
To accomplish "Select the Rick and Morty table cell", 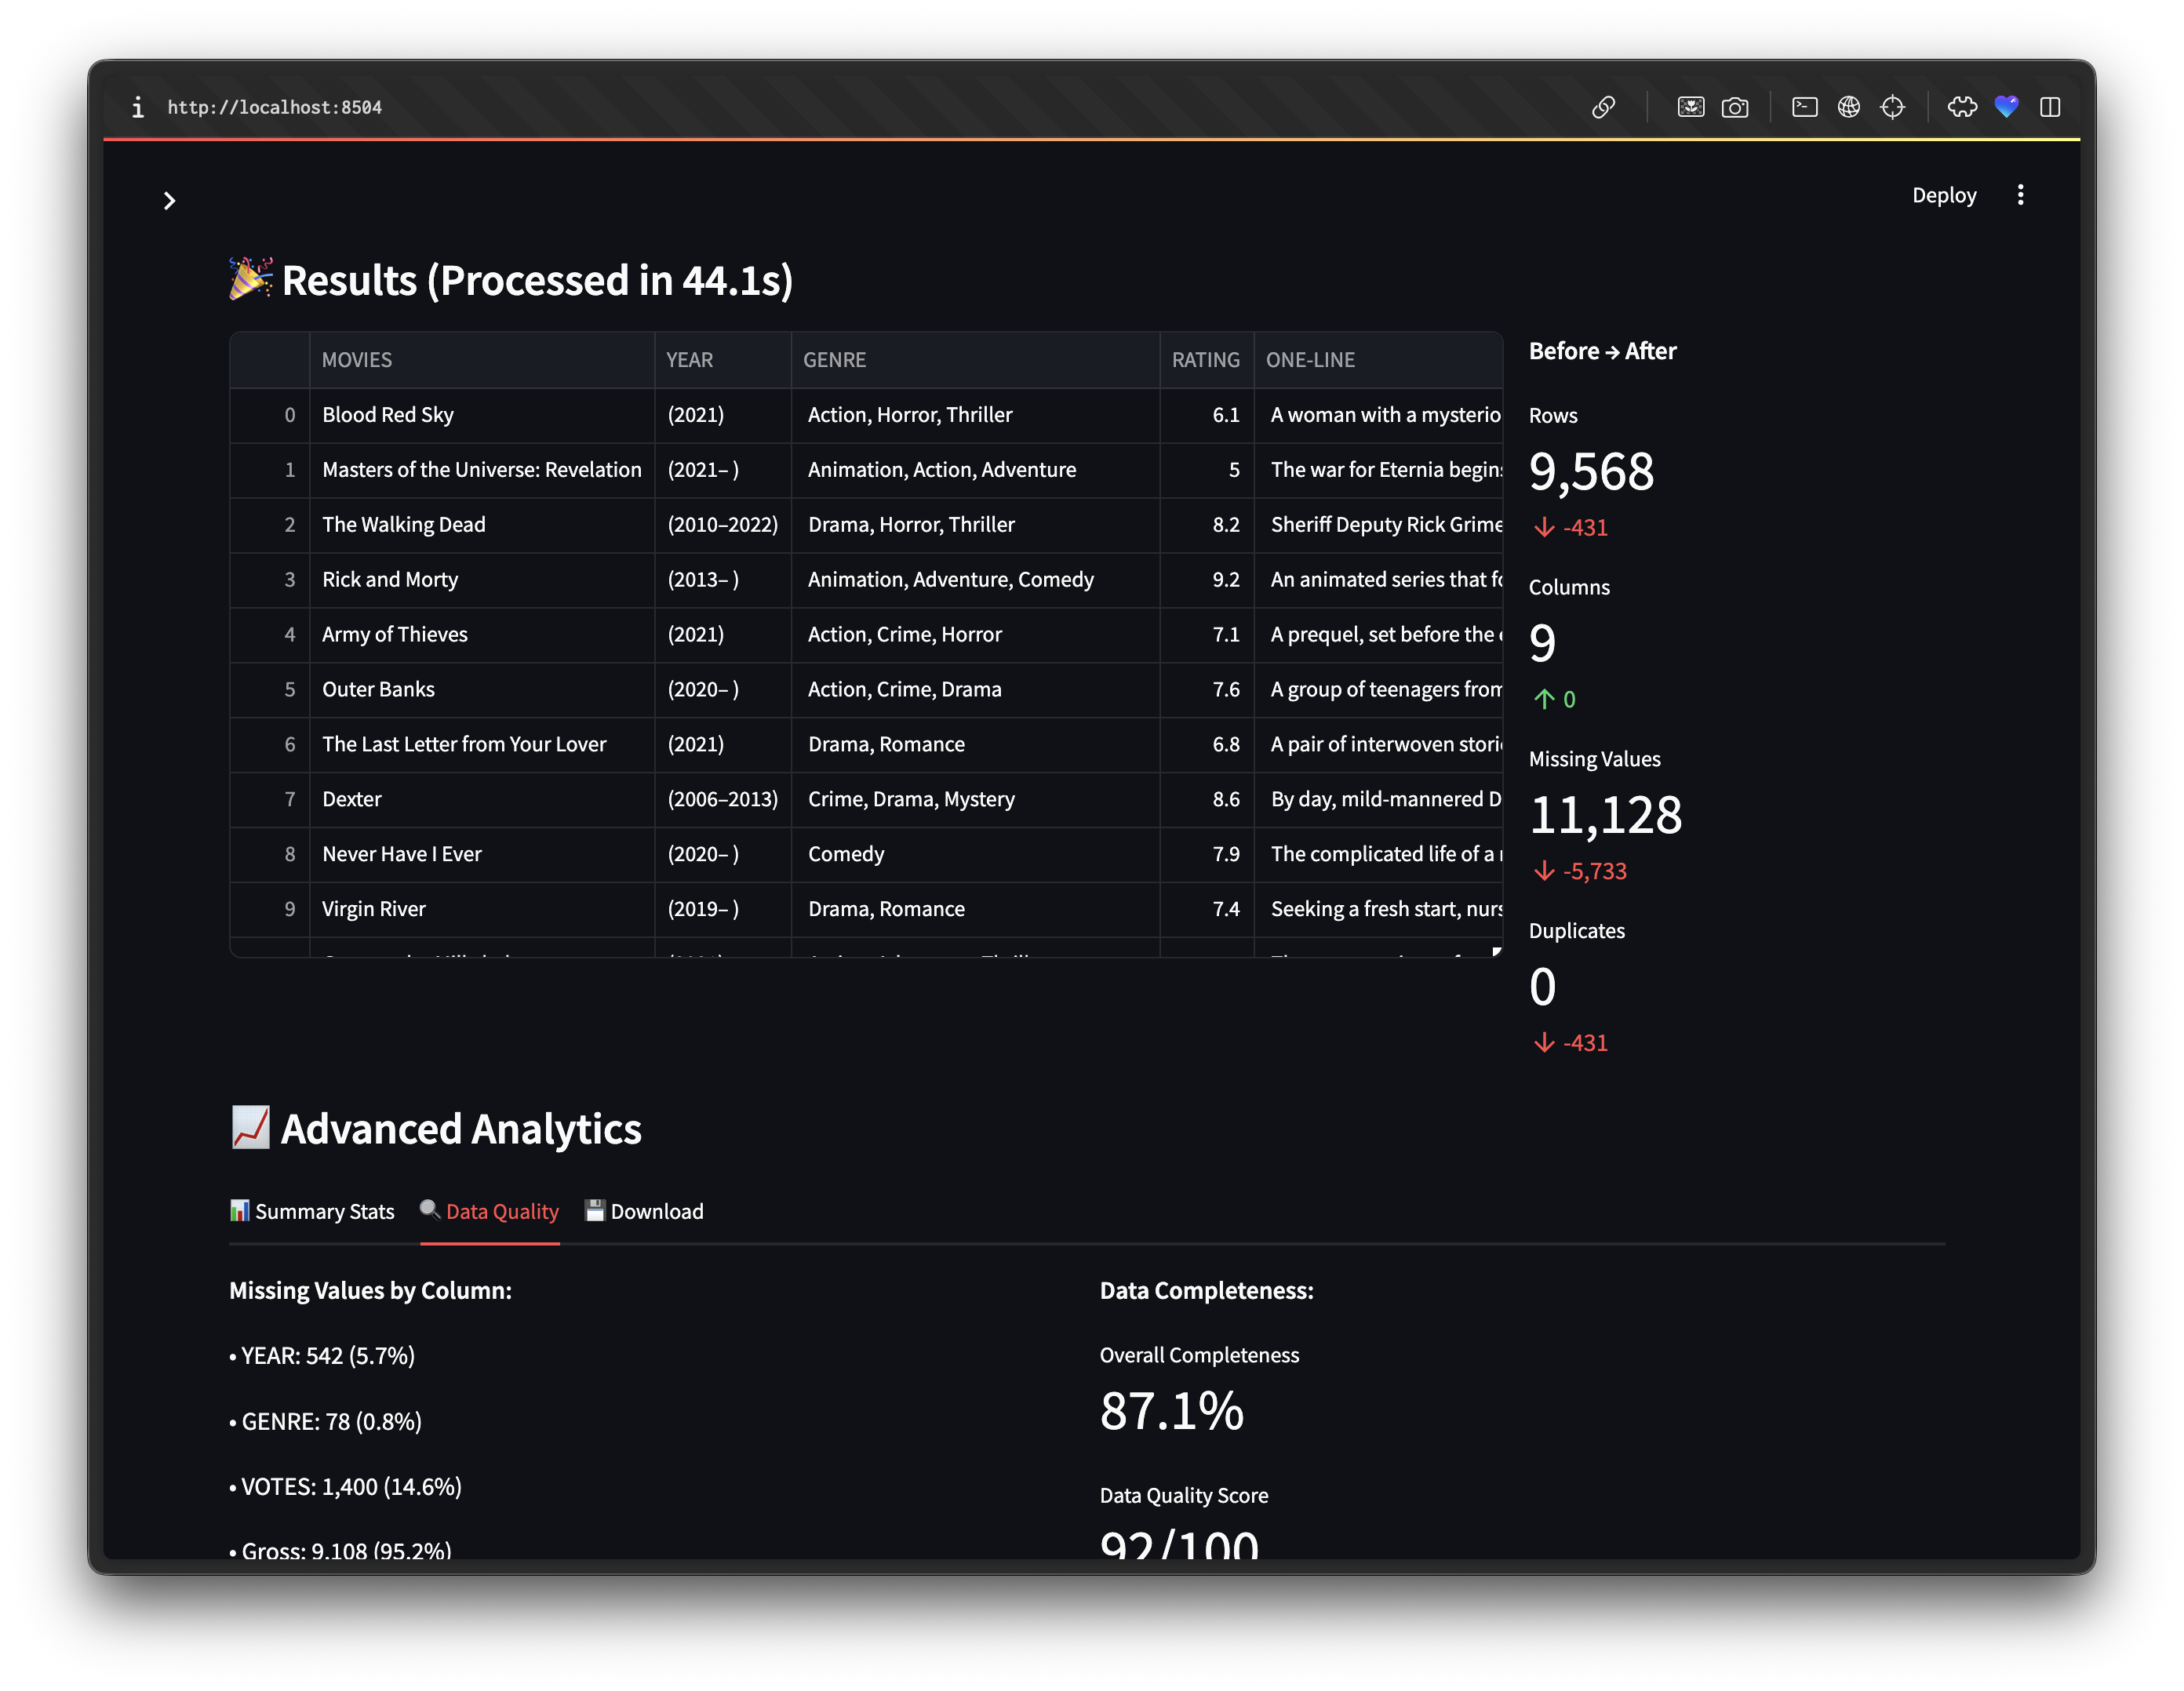I will (390, 580).
